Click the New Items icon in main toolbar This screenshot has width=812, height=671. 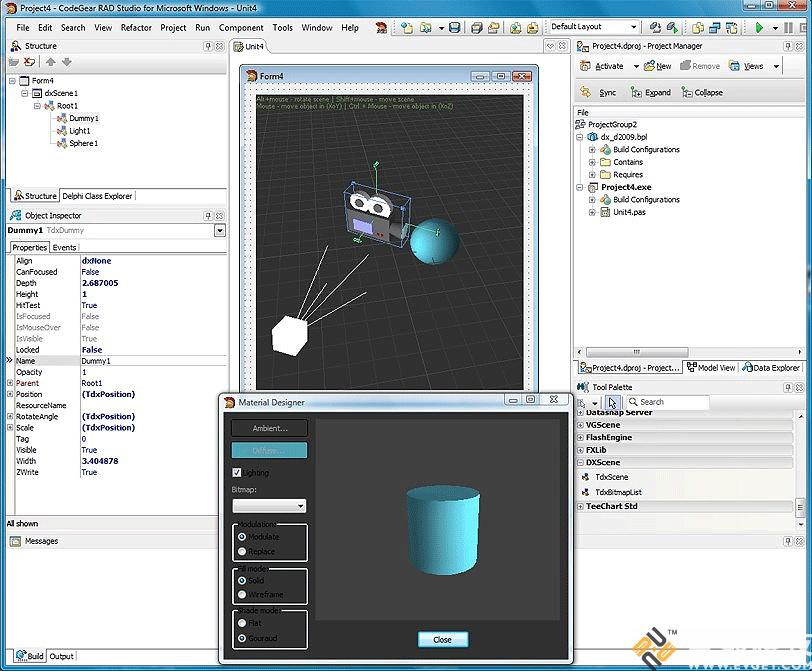[x=407, y=27]
